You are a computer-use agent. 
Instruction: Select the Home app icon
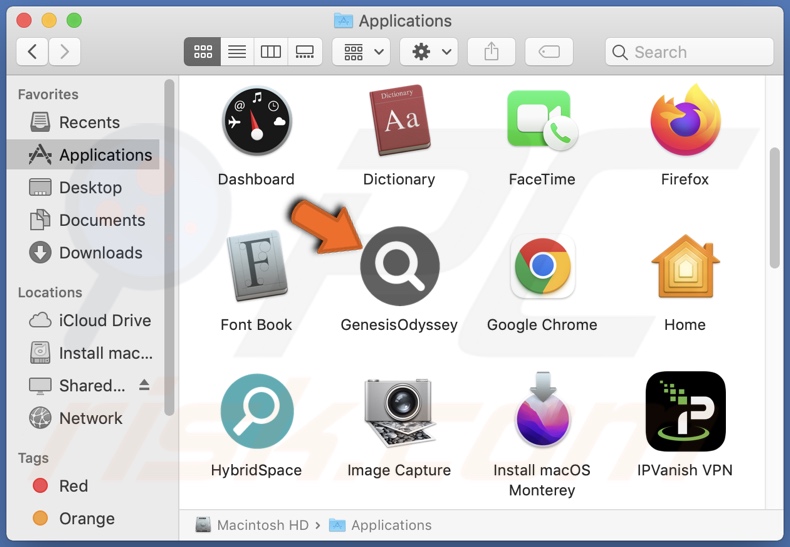click(685, 266)
